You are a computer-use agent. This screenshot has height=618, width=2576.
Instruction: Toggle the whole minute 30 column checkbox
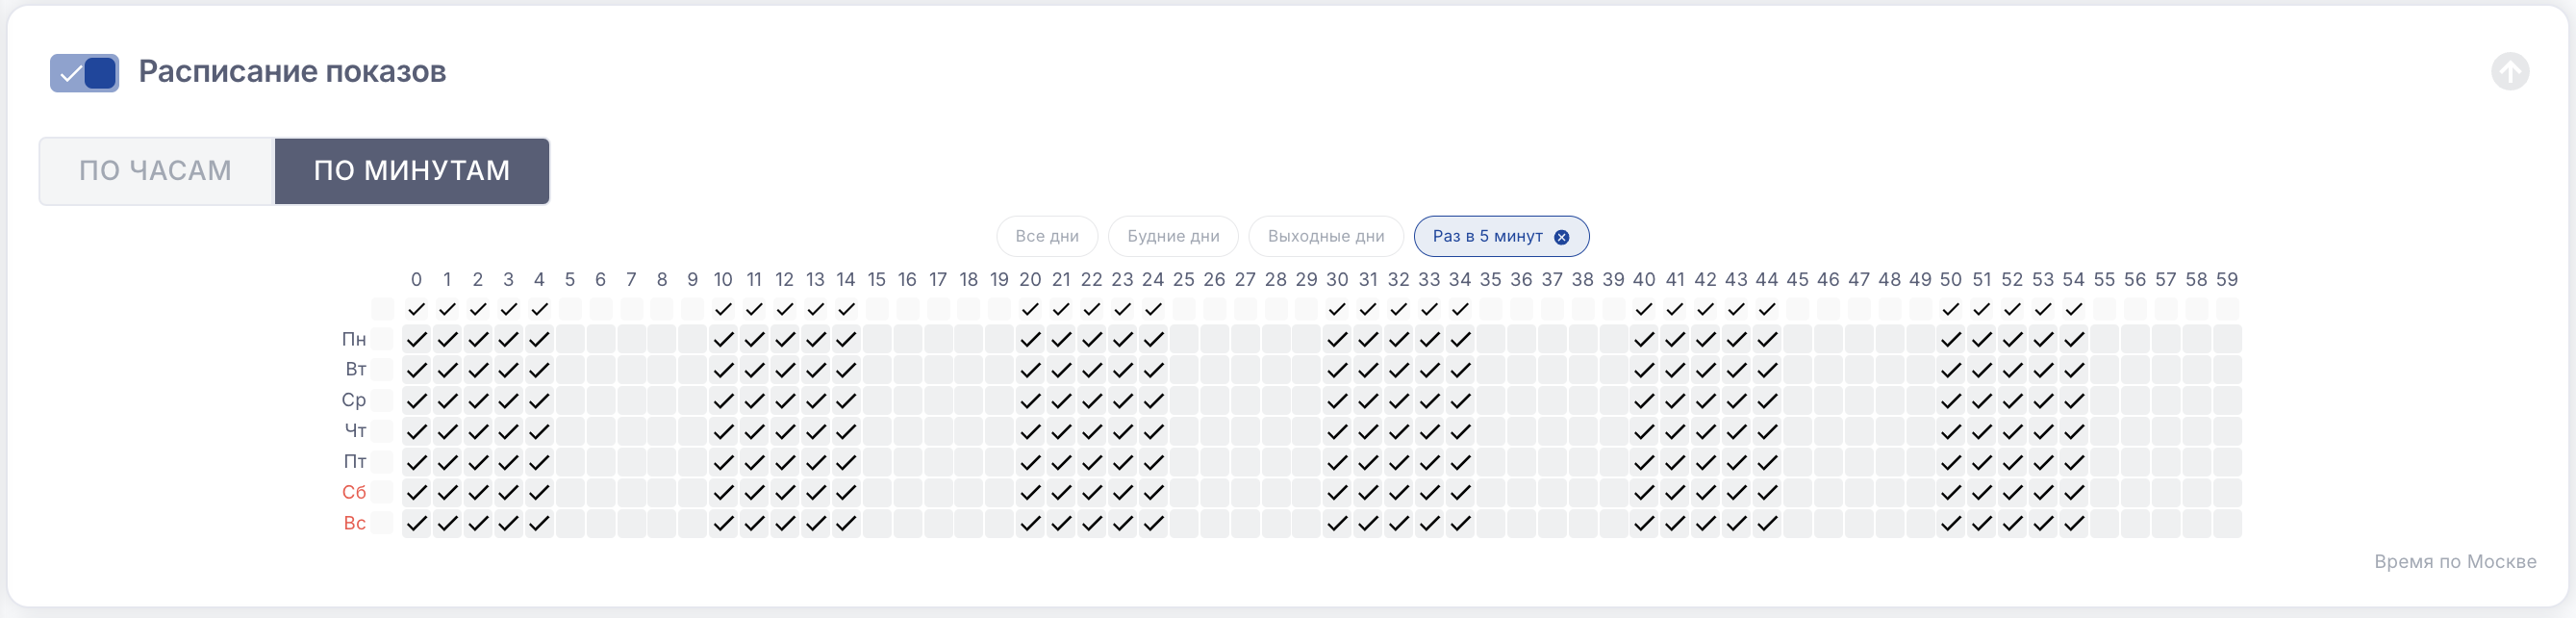[1338, 309]
